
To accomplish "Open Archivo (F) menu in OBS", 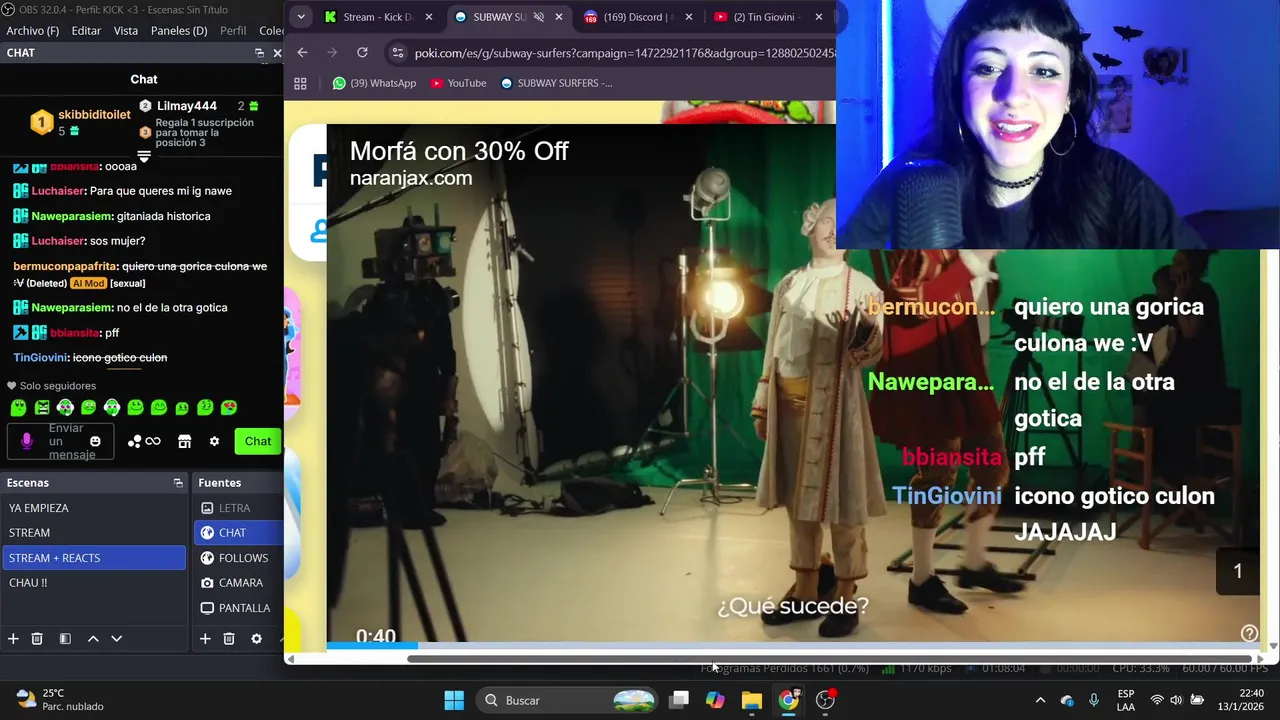I will pos(32,31).
